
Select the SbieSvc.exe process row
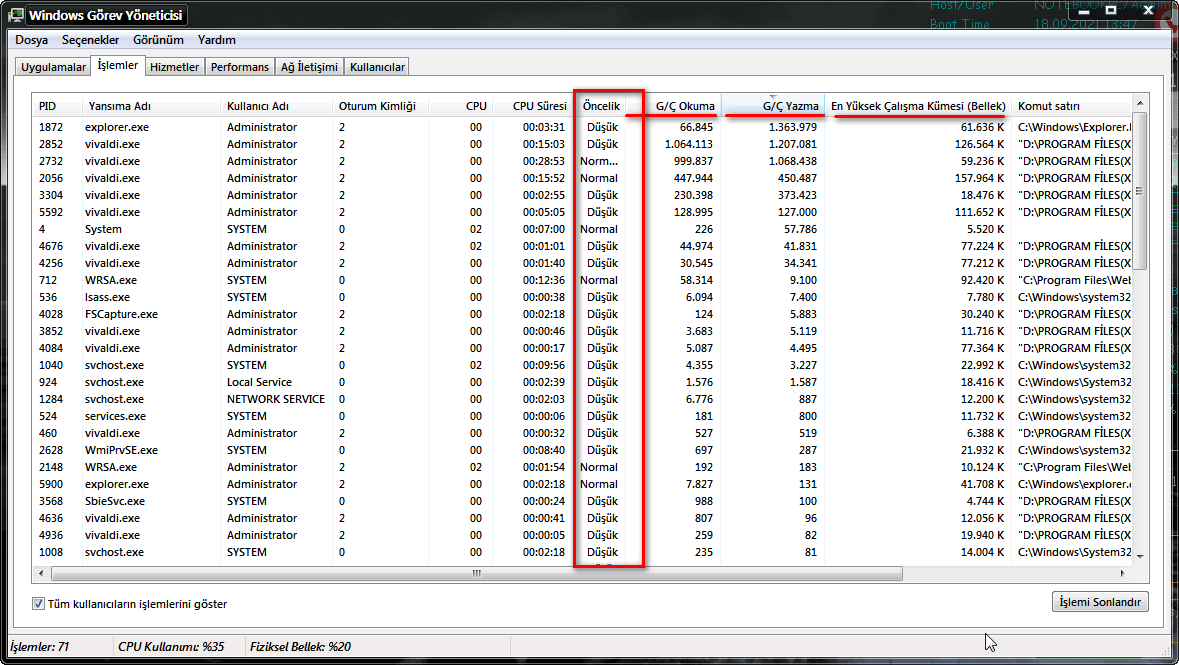point(582,501)
